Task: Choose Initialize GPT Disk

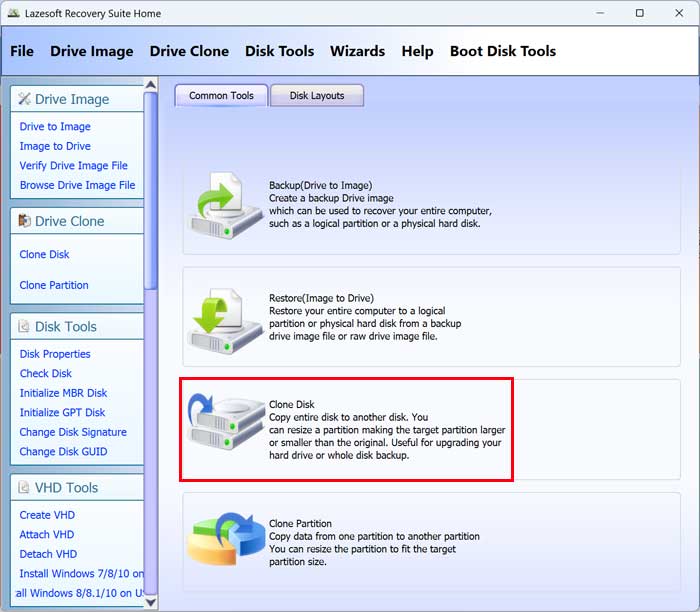Action: pyautogui.click(x=62, y=412)
